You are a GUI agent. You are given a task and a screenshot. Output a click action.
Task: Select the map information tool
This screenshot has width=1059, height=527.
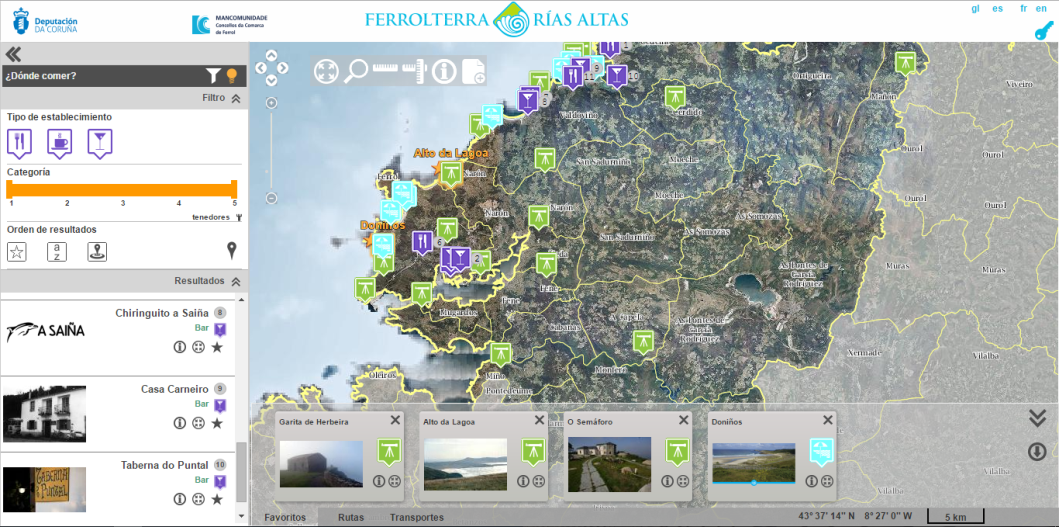[444, 71]
